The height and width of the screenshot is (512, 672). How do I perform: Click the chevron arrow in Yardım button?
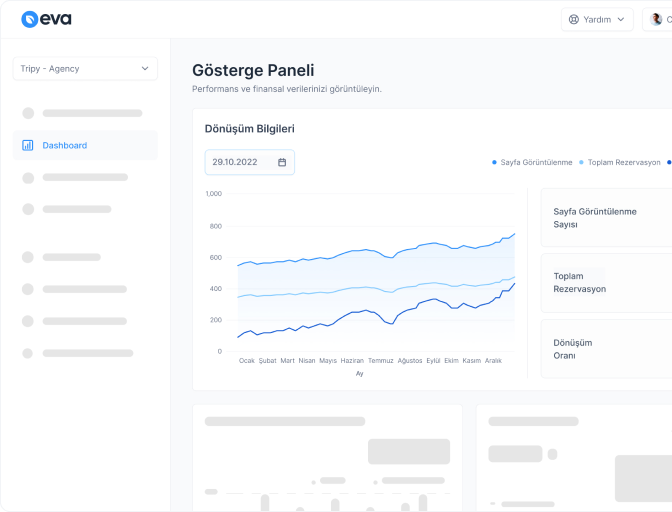pos(621,19)
